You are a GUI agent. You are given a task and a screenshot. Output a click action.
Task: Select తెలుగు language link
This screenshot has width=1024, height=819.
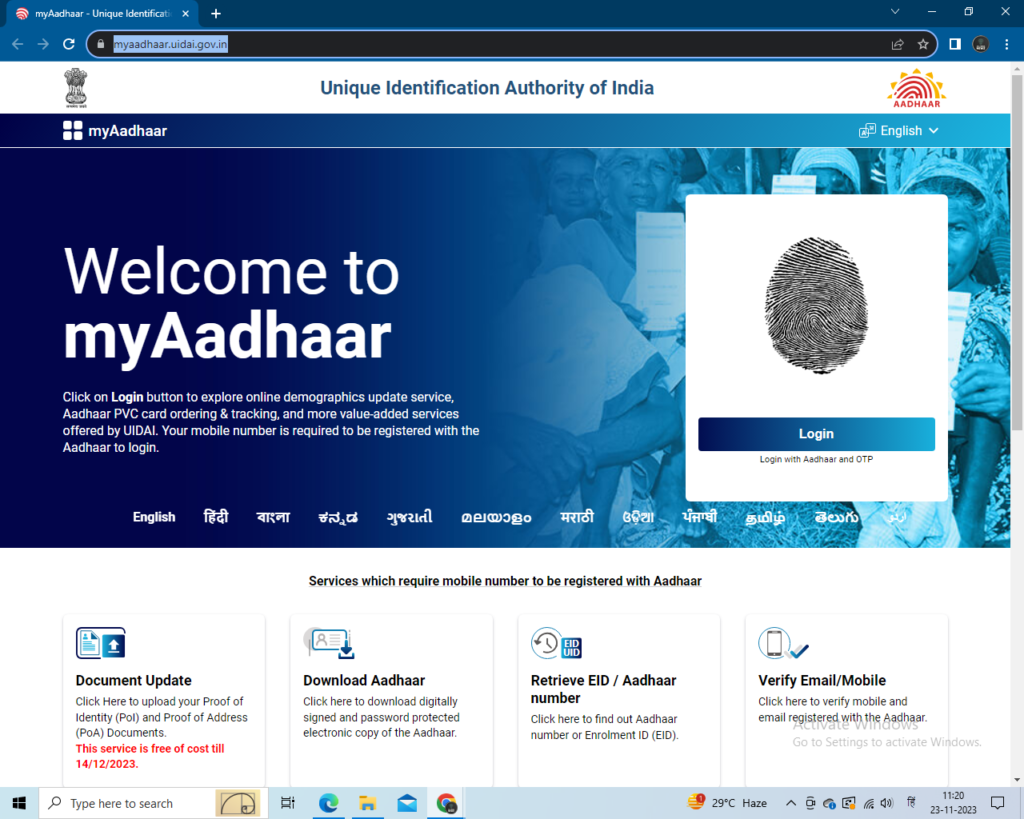coord(837,517)
